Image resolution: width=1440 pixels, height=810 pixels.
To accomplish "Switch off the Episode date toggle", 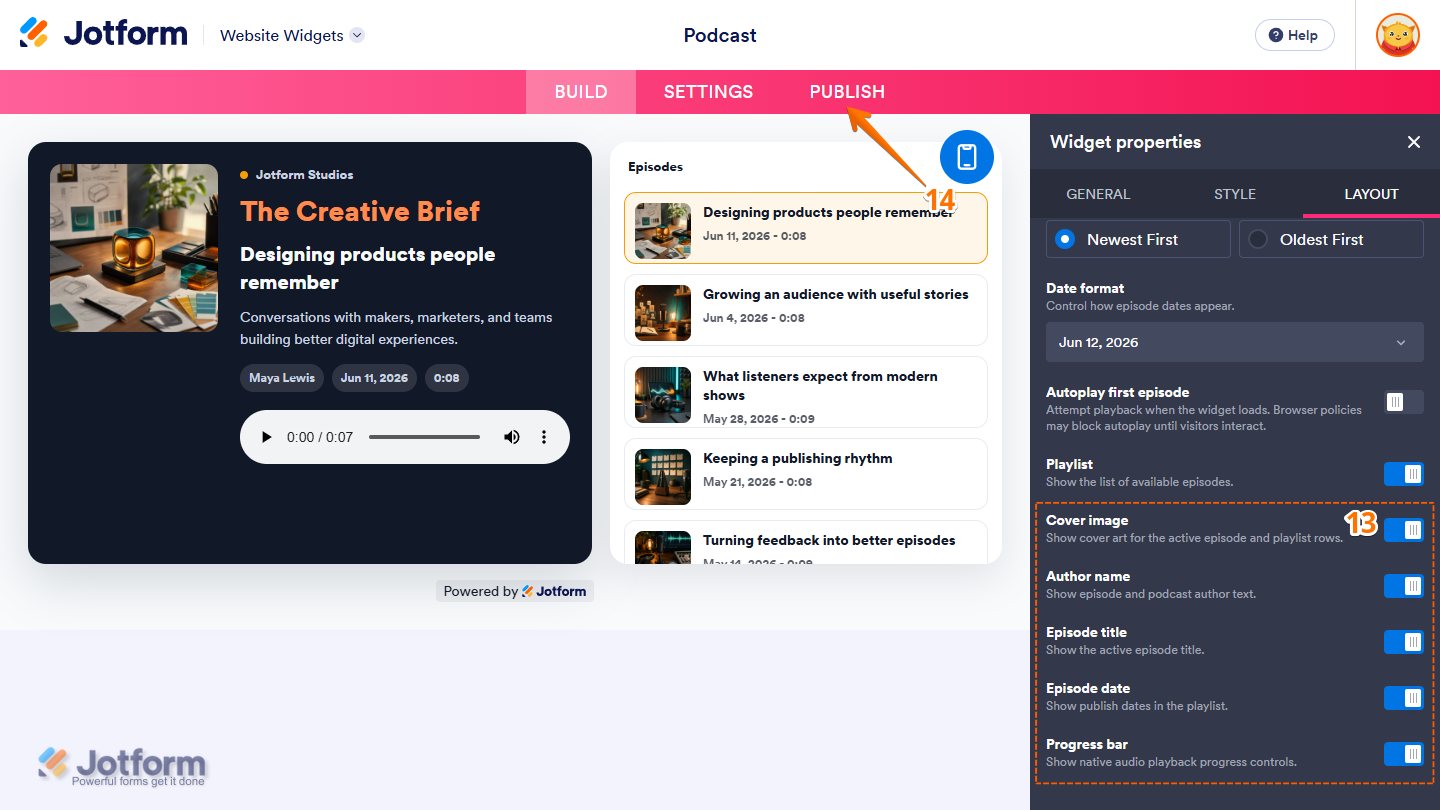I will (1403, 698).
